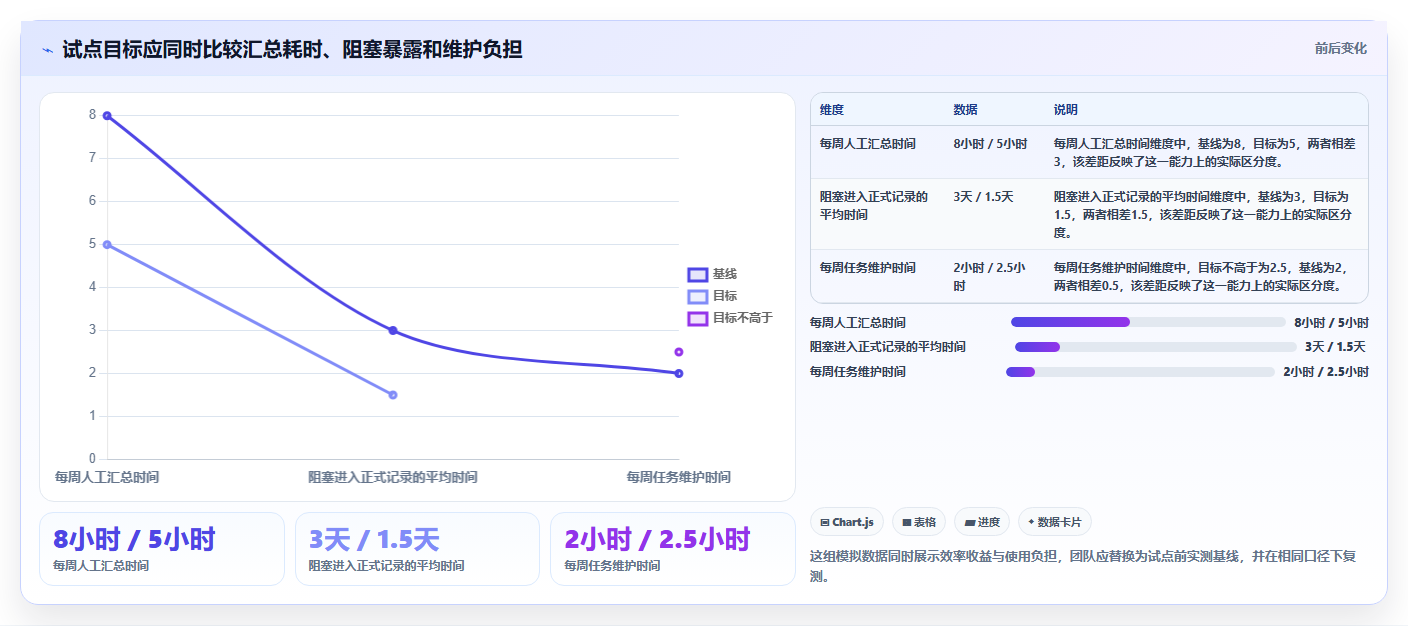Open the 2小时 / 2.5小时 data card
This screenshot has height=626, width=1408.
coord(673,549)
